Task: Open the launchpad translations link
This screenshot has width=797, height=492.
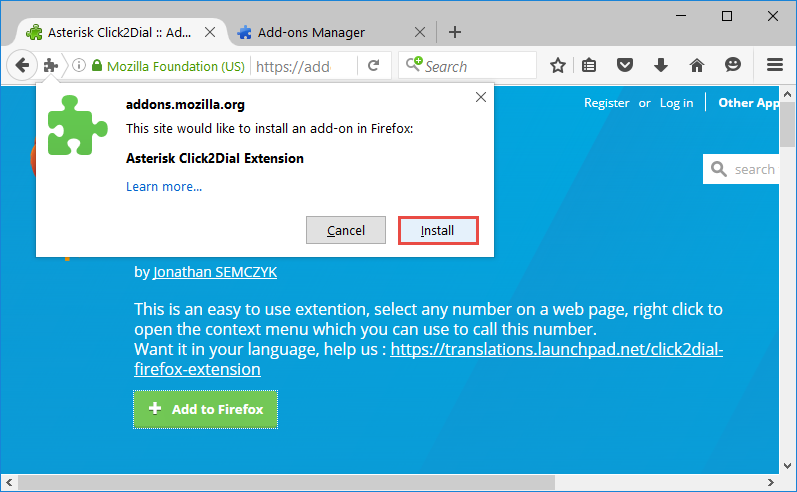Action: (x=428, y=359)
